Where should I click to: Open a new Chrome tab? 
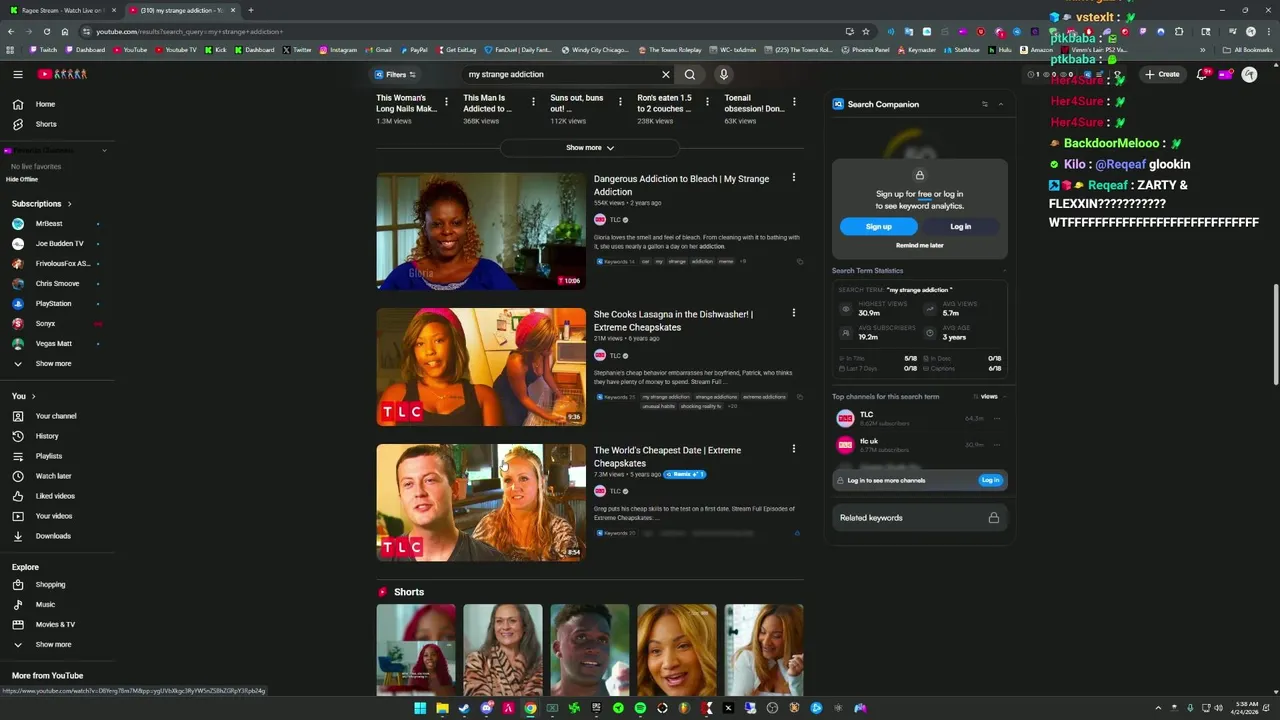[x=250, y=10]
